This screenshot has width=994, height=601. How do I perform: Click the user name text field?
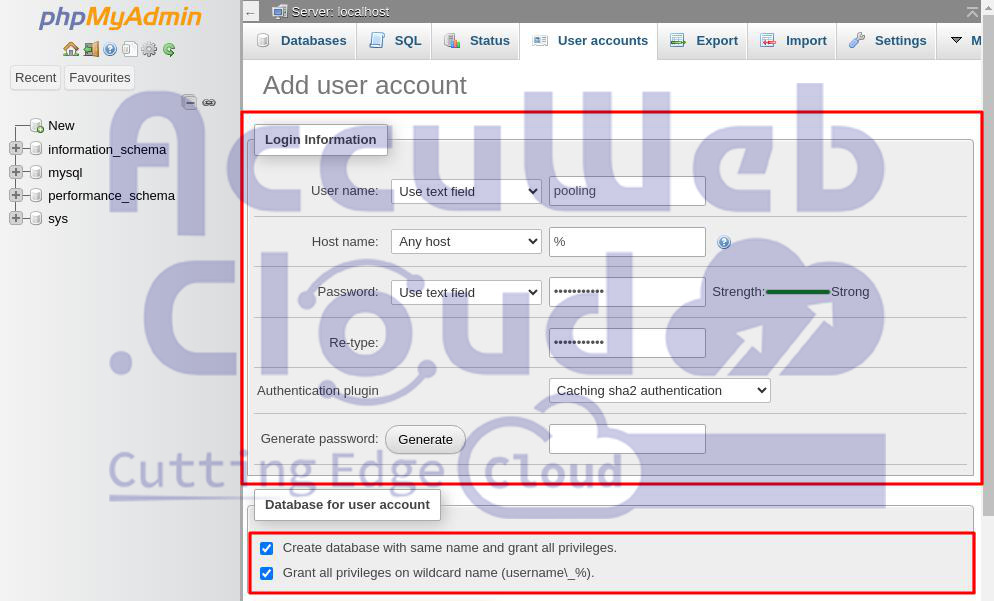(x=627, y=191)
